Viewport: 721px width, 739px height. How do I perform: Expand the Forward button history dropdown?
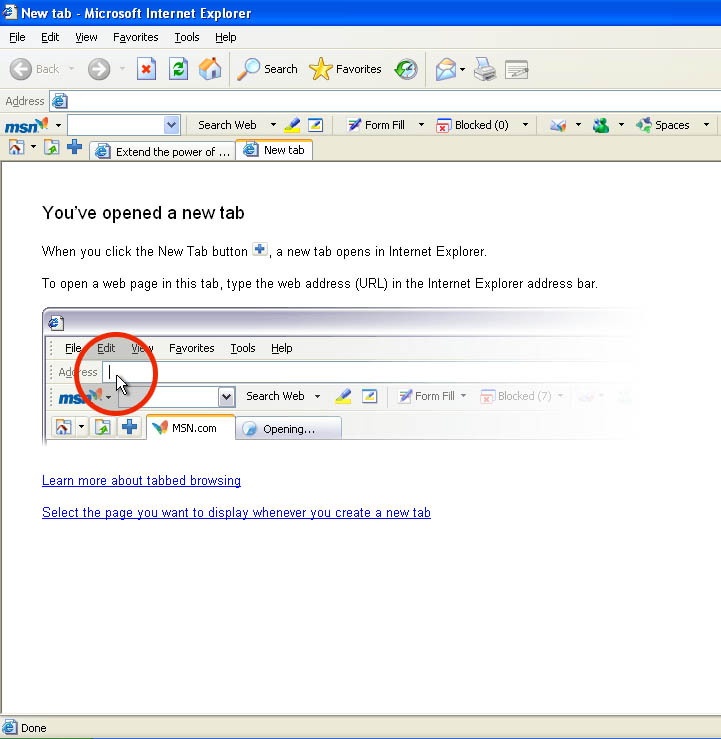pyautogui.click(x=123, y=69)
